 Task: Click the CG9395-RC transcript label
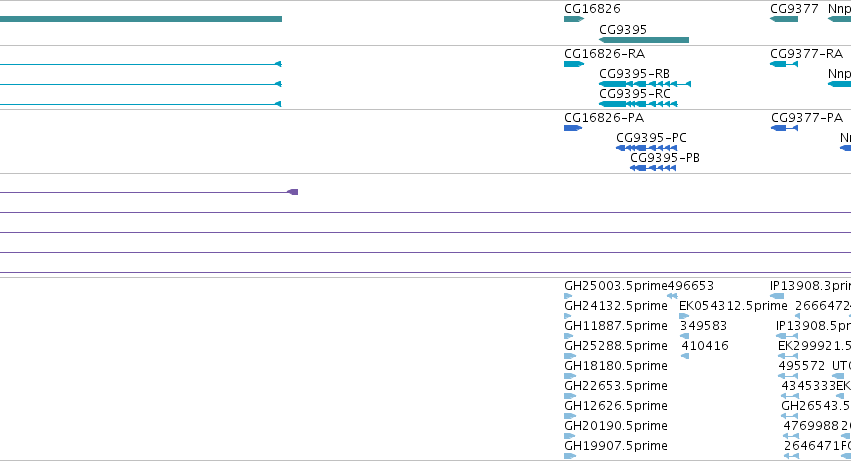[x=635, y=94]
